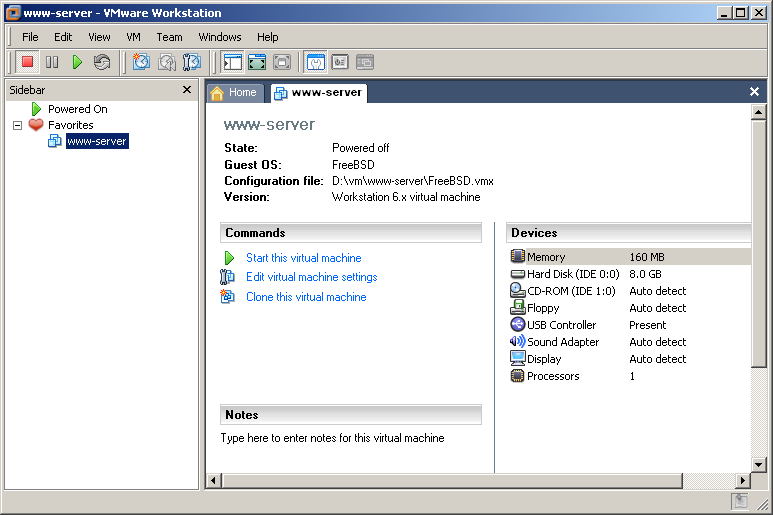Click the vertical scrollbar up arrow

pos(758,112)
